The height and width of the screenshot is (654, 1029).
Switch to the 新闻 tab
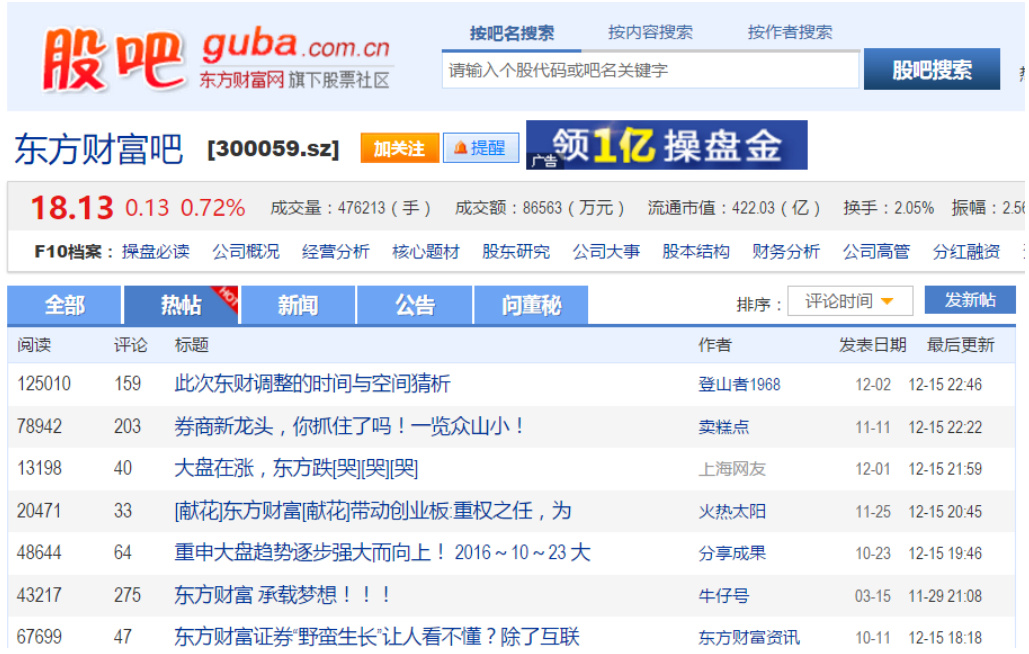coord(298,305)
